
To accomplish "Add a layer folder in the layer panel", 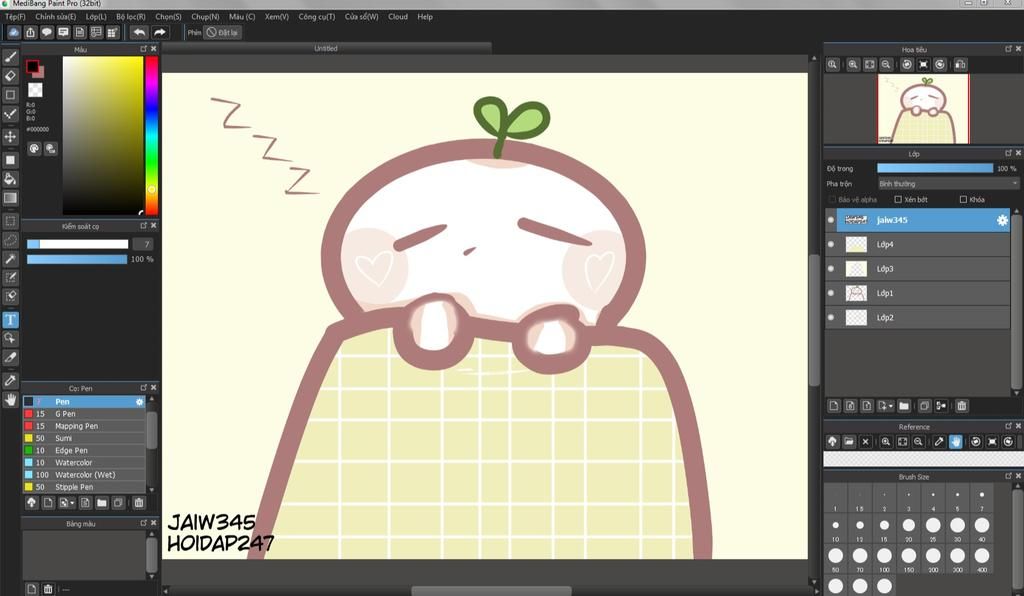I will tap(904, 406).
